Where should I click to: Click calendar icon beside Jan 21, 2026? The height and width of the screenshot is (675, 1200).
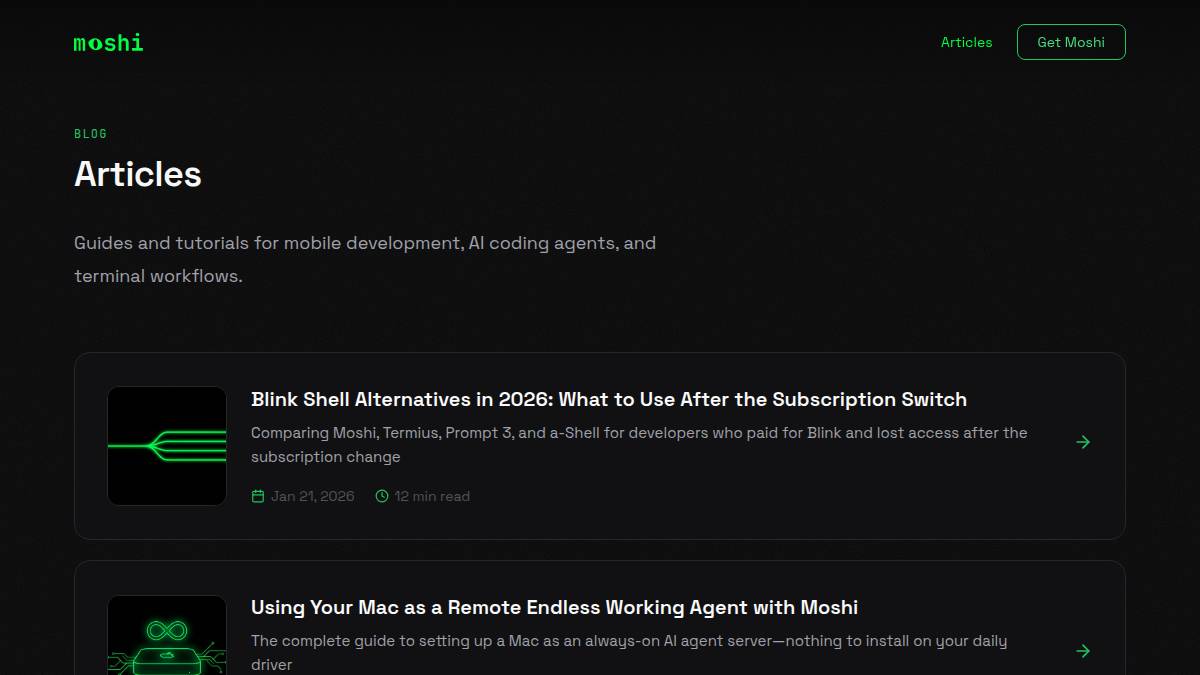(258, 496)
